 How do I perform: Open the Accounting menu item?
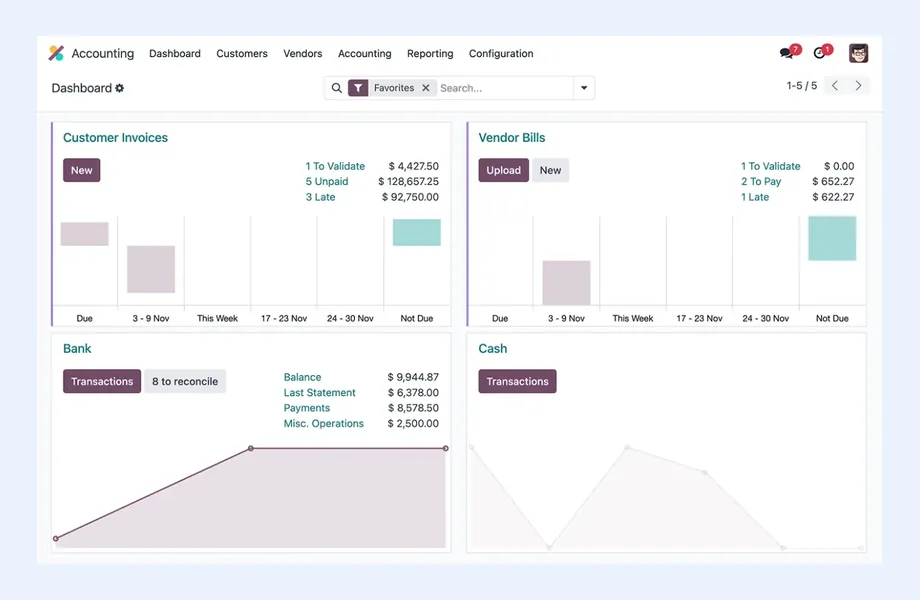coord(364,53)
